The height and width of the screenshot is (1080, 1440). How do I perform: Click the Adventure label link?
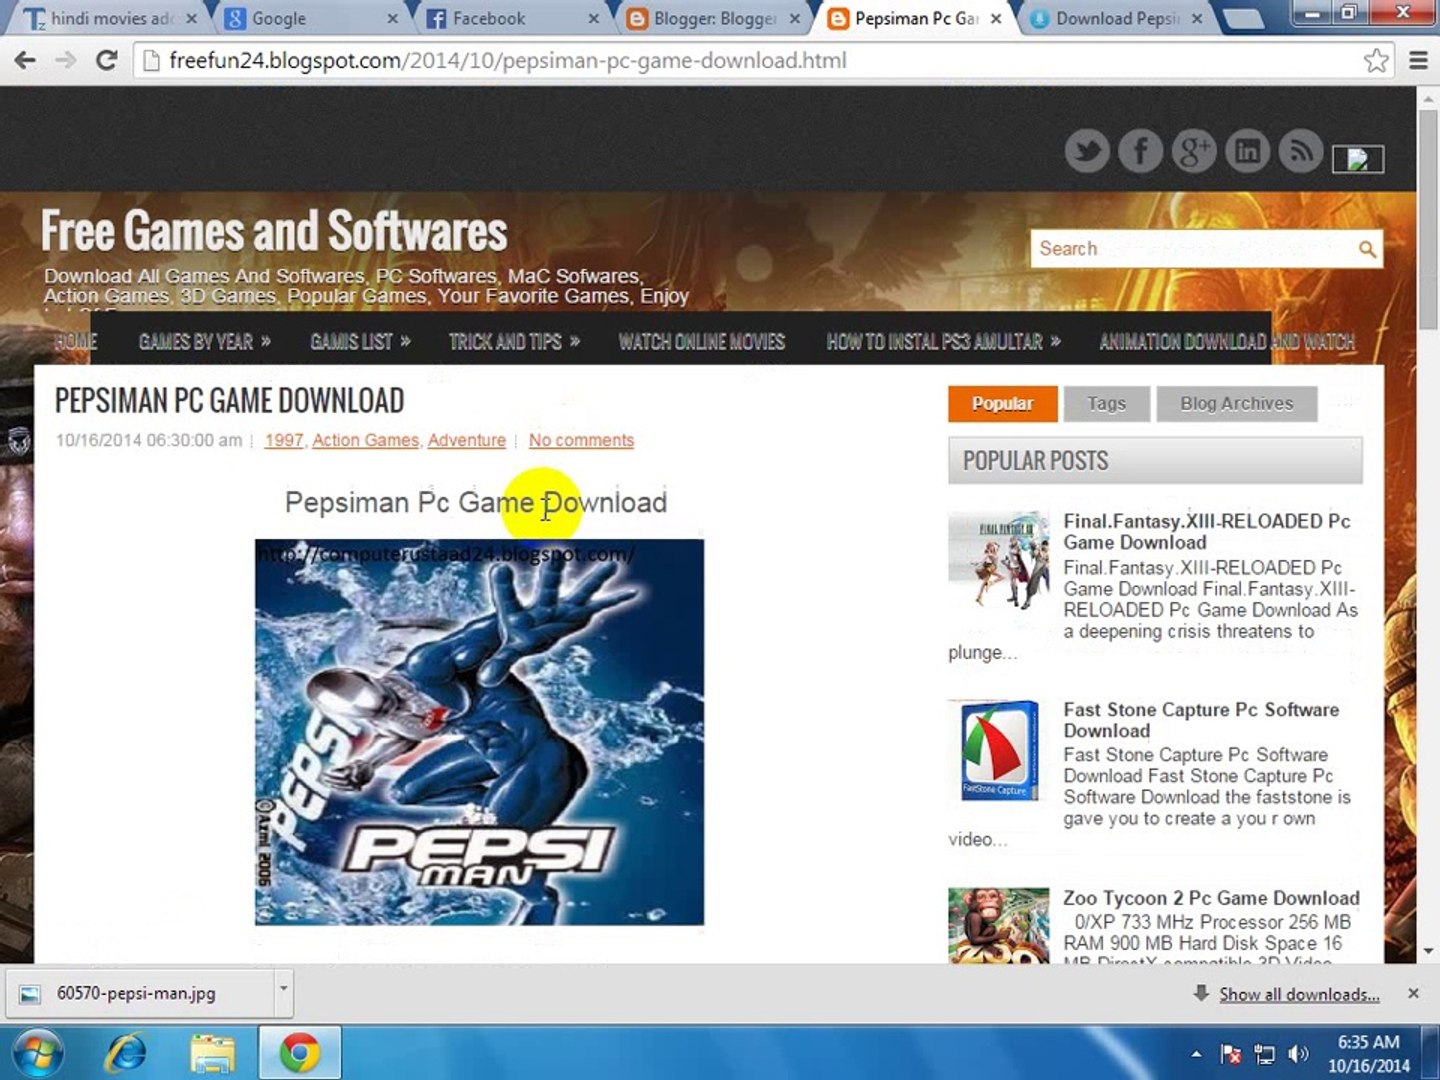tap(467, 440)
